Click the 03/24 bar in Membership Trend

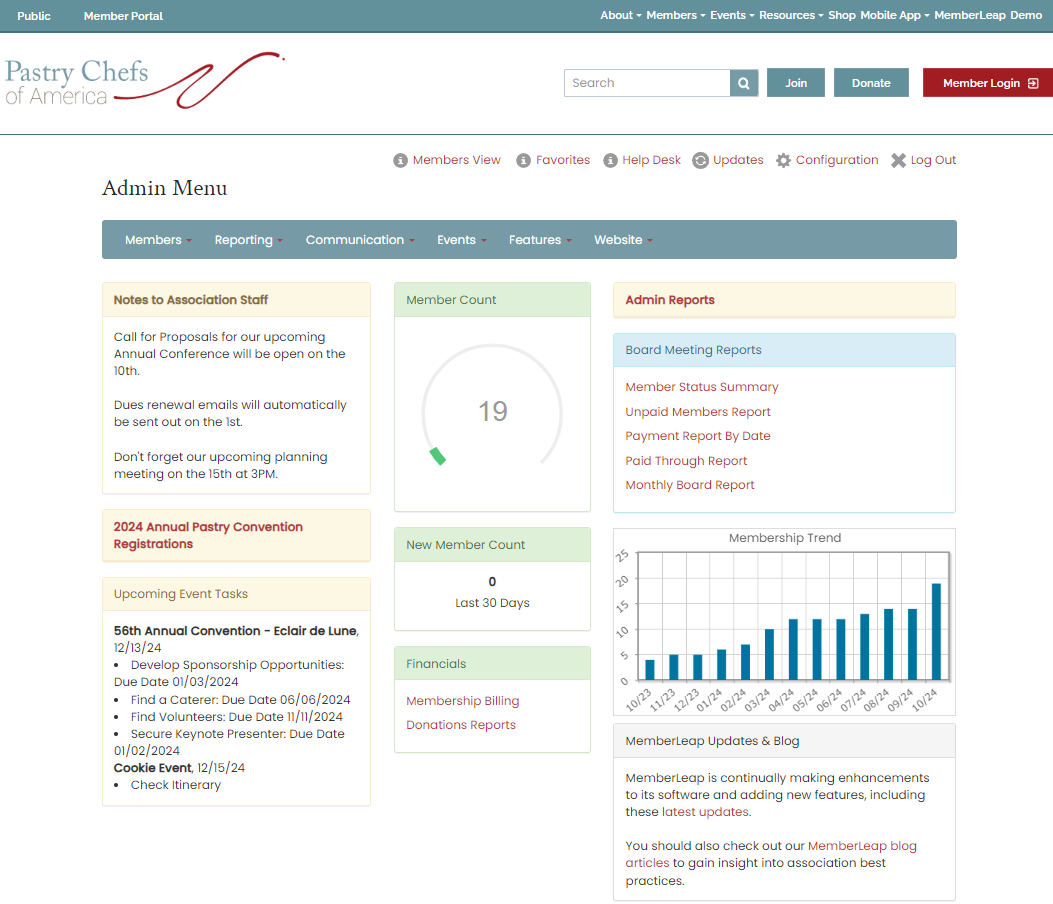pos(769,654)
